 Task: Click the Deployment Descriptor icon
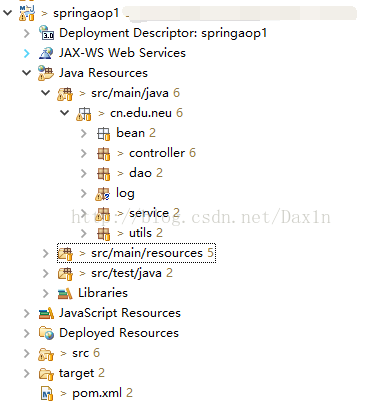tap(46, 33)
